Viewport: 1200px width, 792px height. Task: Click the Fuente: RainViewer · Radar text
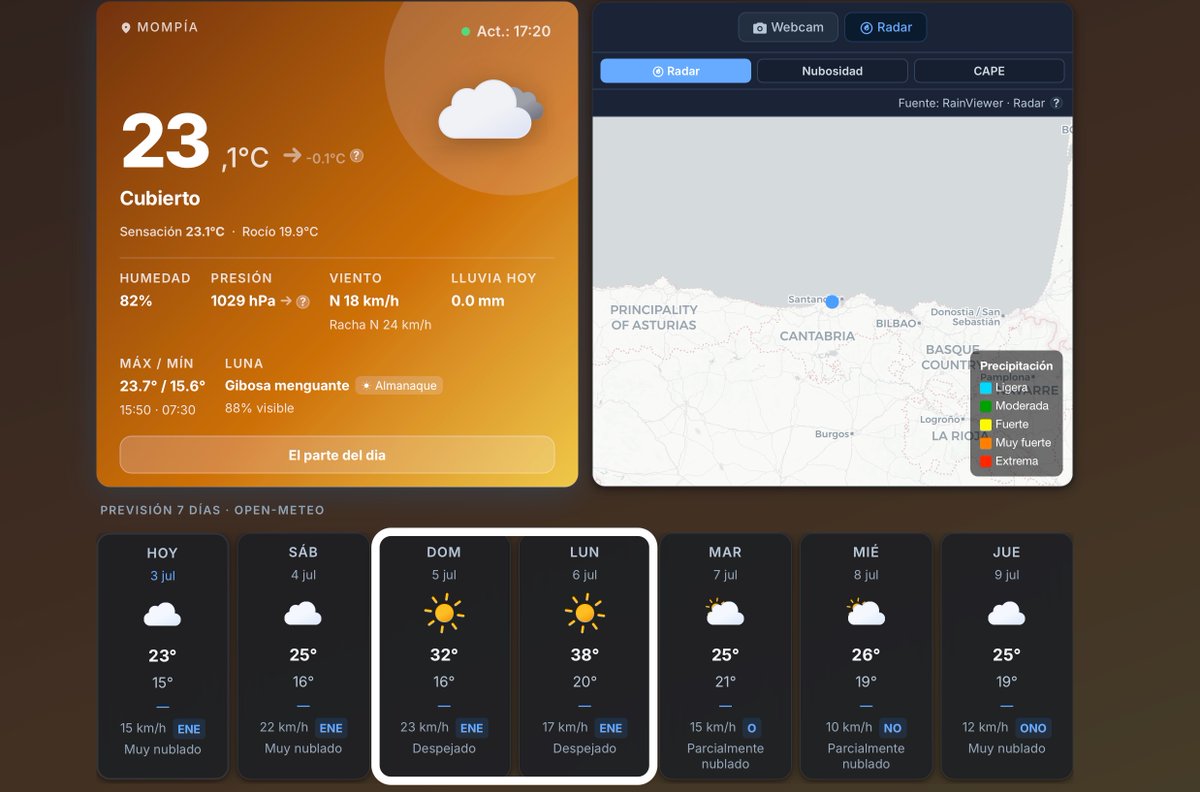pyautogui.click(x=971, y=103)
